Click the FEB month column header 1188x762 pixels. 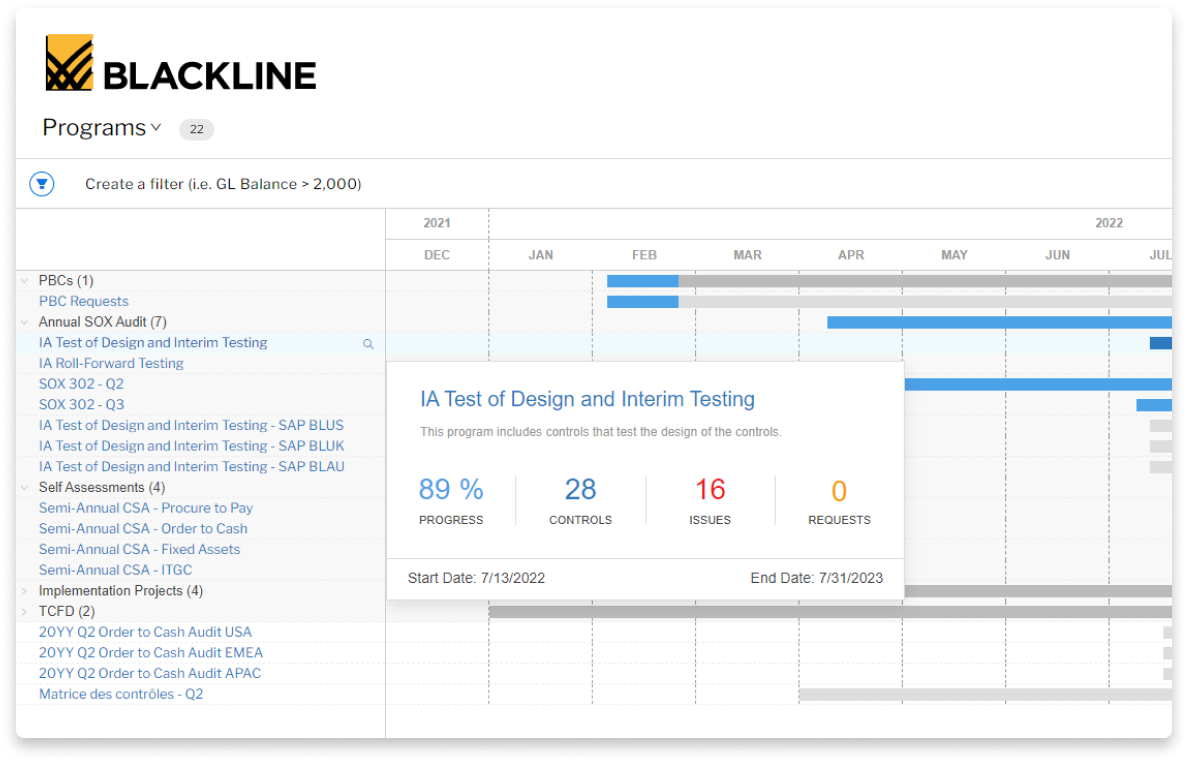pyautogui.click(x=644, y=255)
